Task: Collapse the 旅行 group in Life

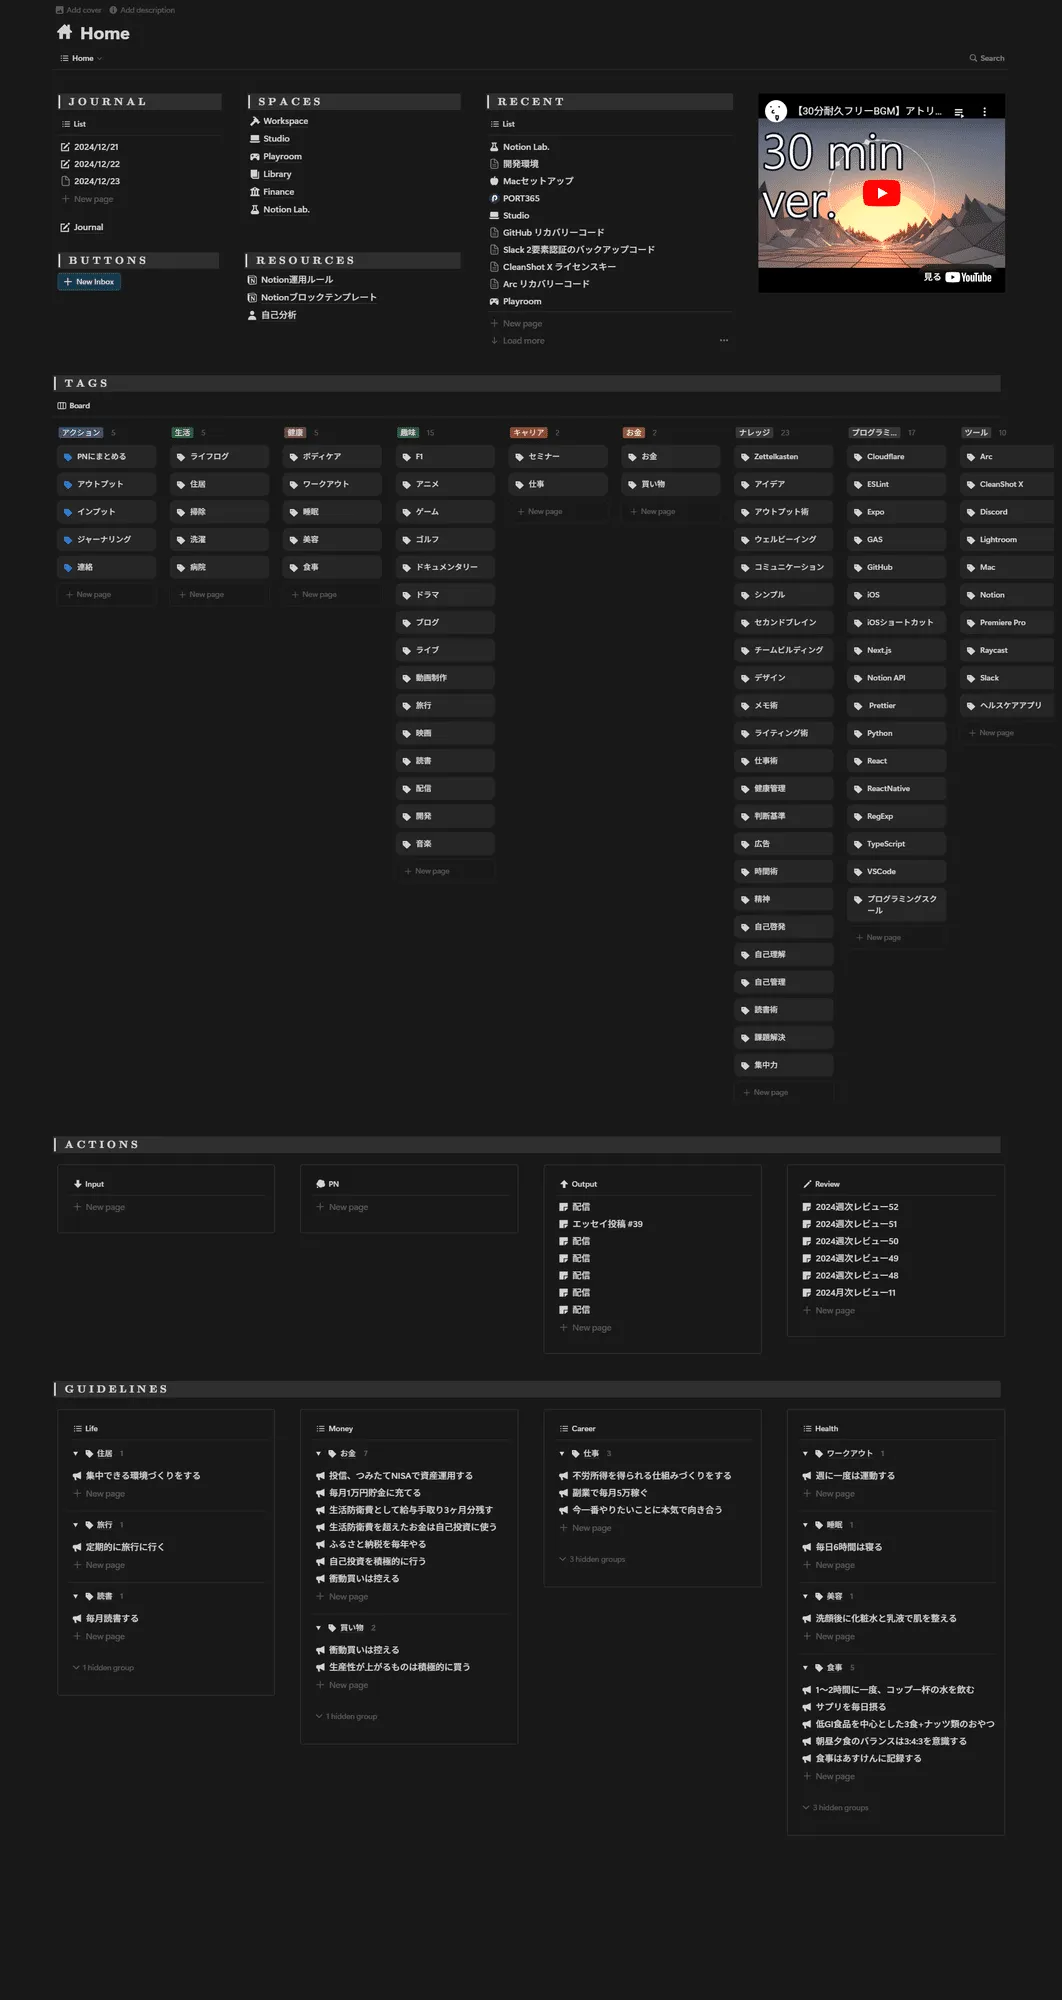Action: coord(76,1525)
